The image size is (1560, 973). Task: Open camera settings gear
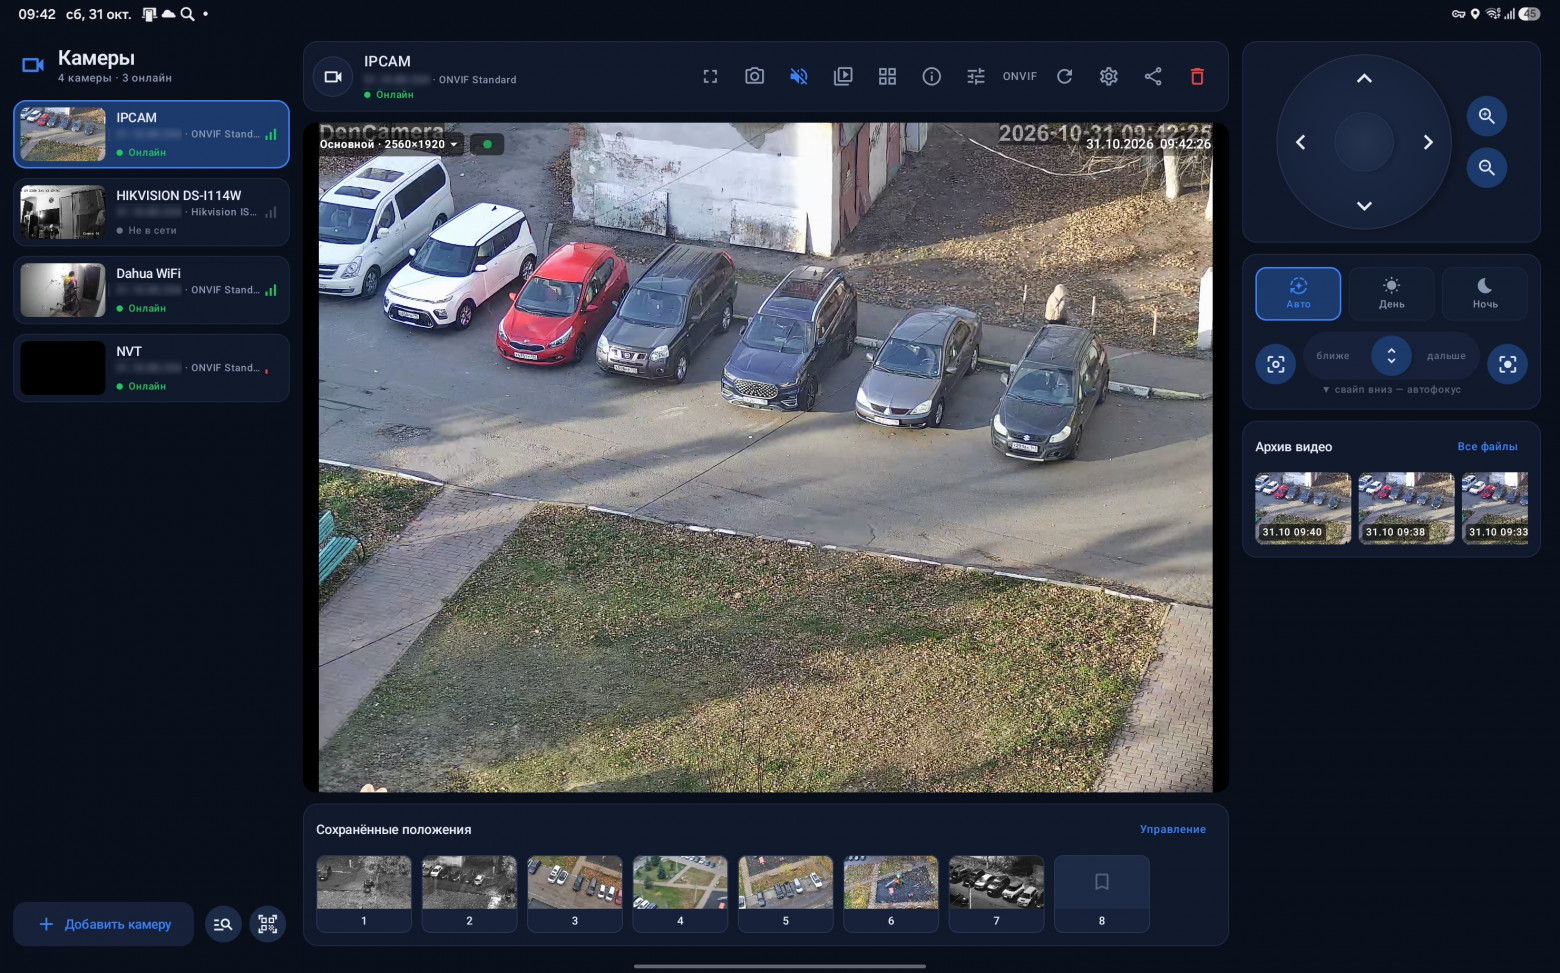[1109, 76]
